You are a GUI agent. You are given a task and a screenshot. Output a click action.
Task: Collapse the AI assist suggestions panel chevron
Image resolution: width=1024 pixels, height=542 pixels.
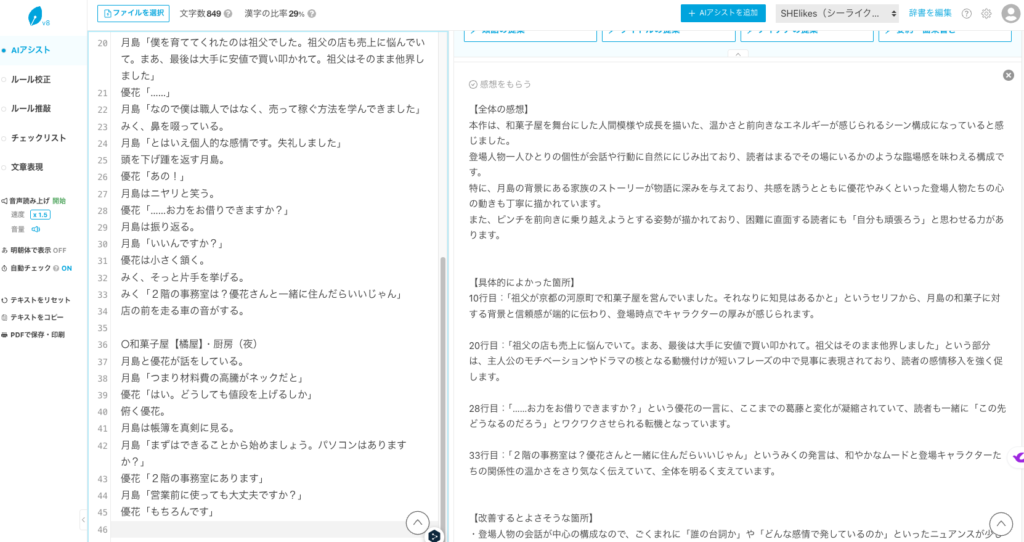click(738, 53)
